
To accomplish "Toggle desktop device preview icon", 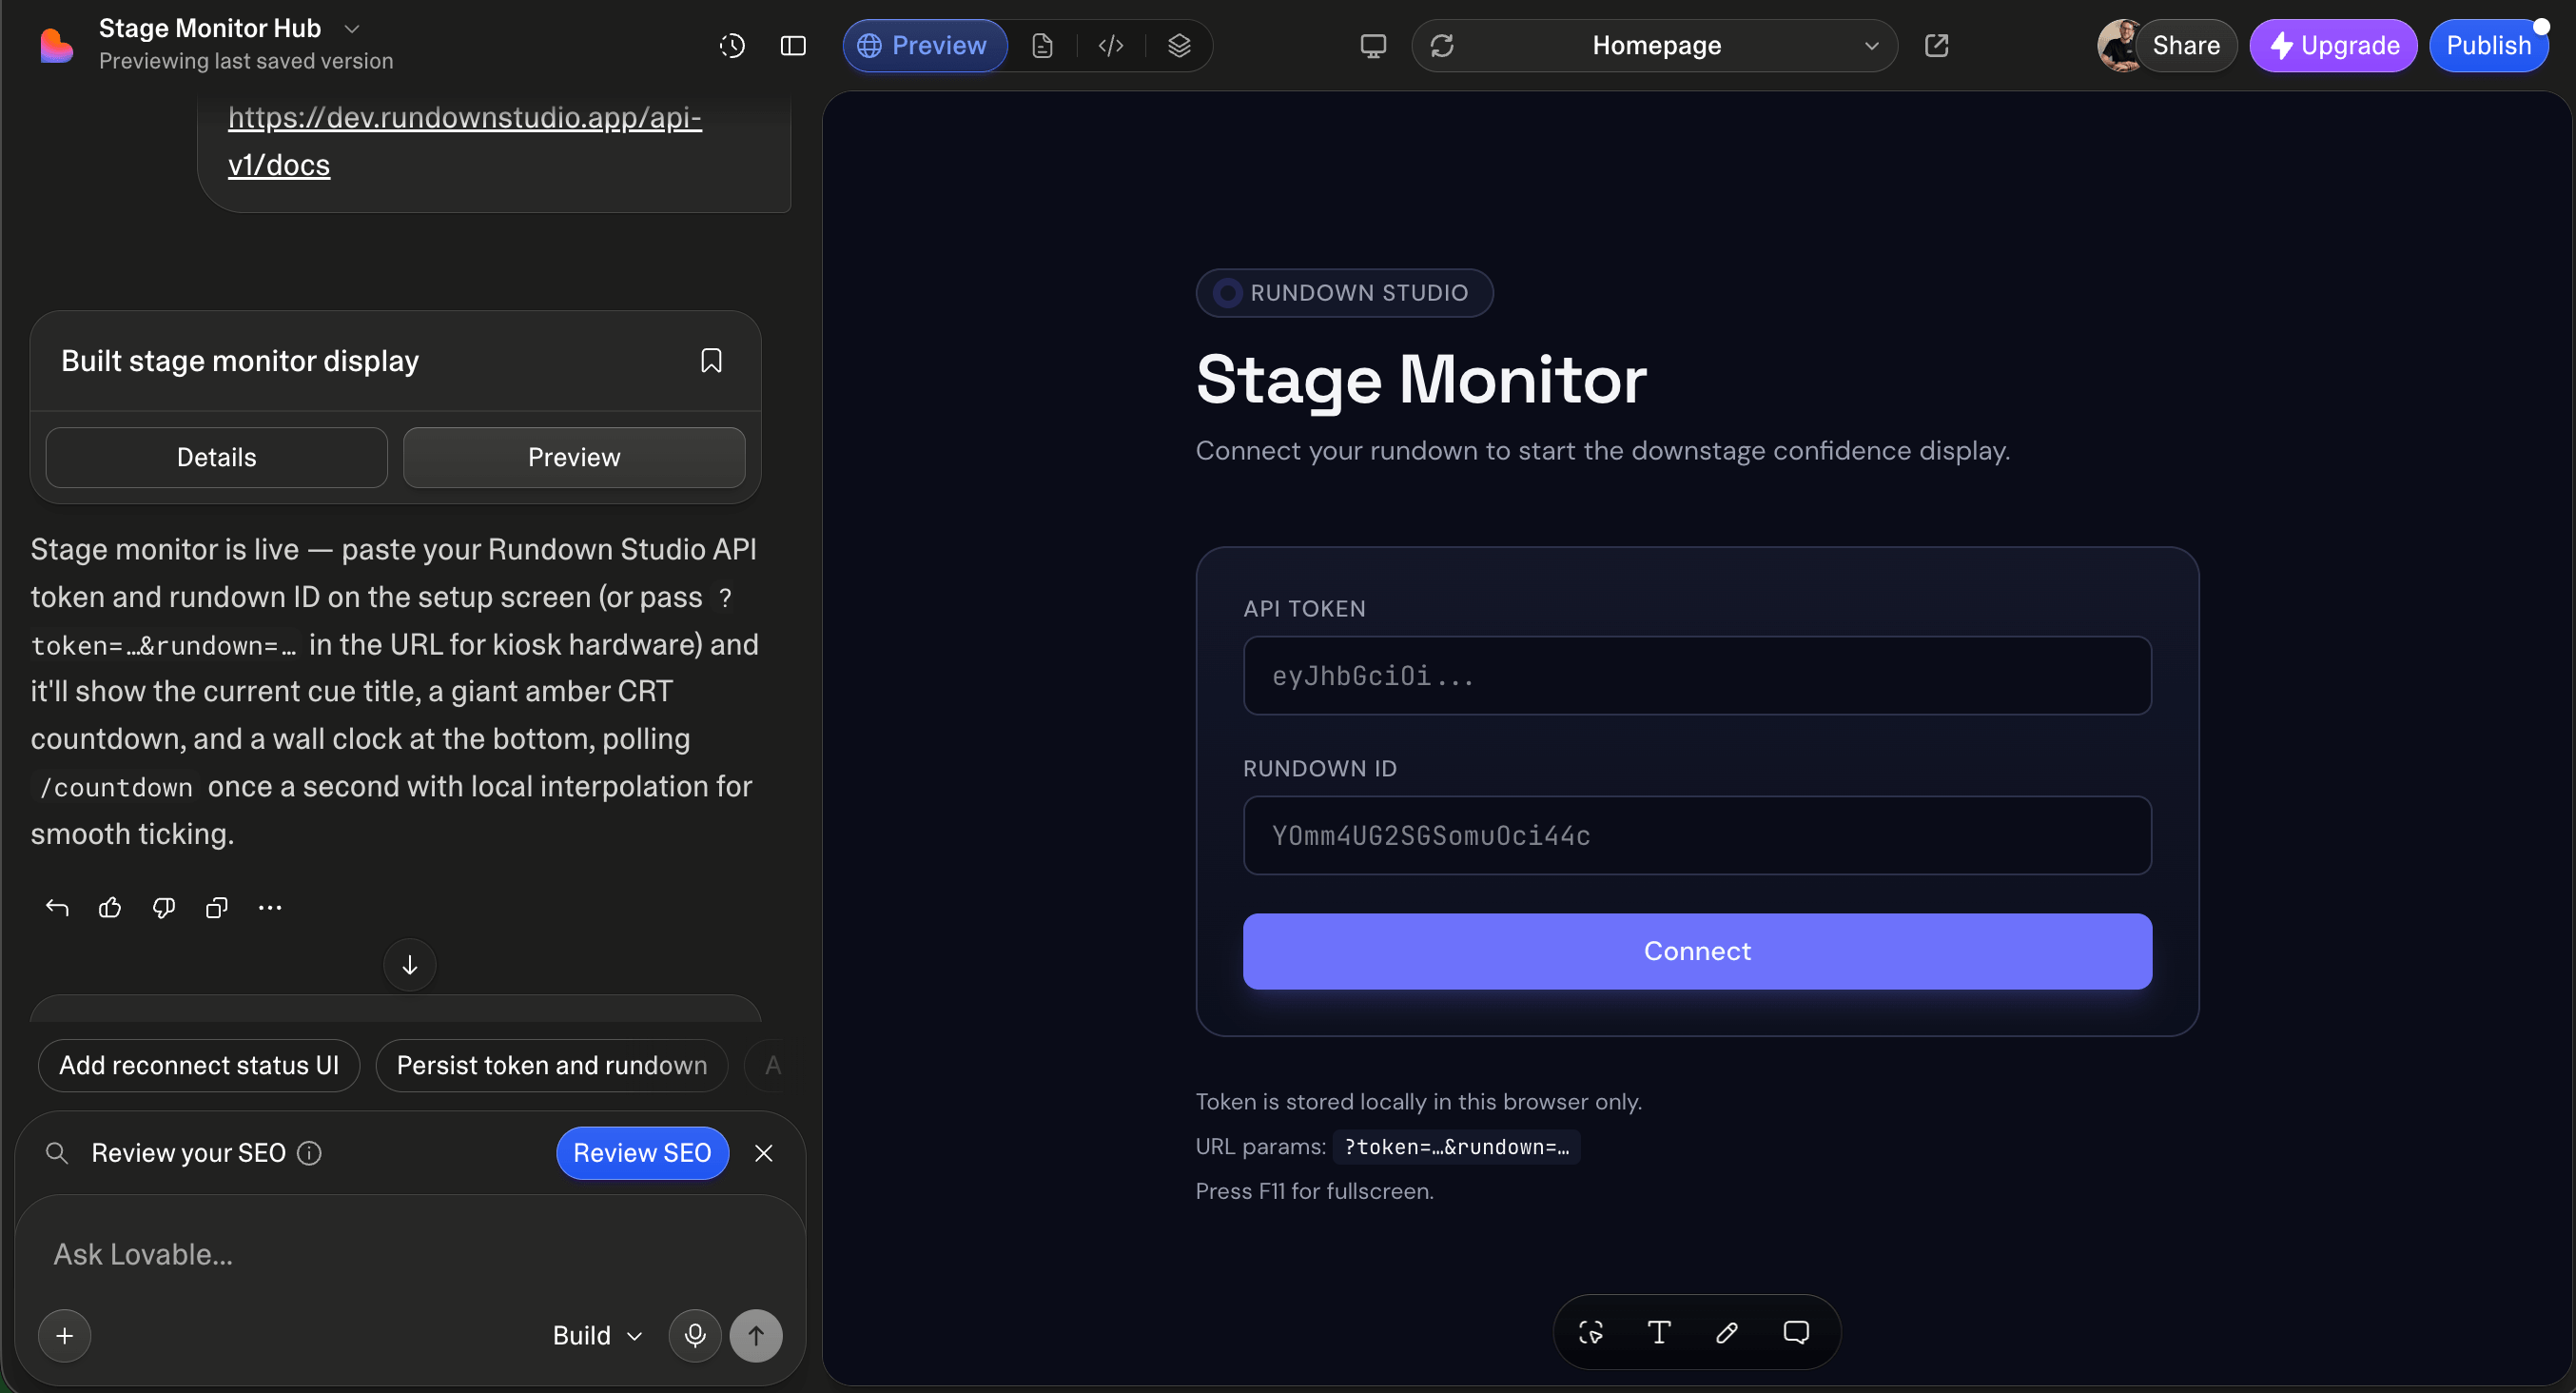I will [x=1373, y=45].
